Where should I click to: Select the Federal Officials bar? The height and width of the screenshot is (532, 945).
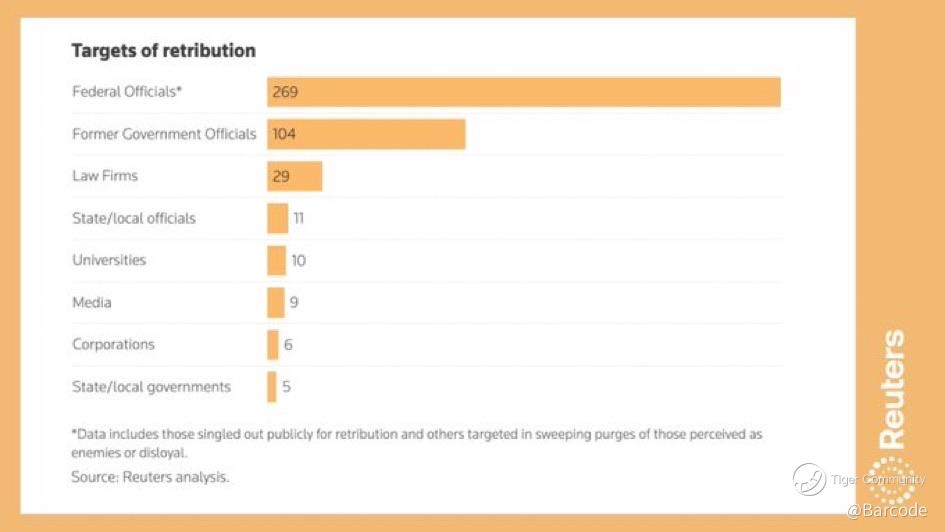523,92
